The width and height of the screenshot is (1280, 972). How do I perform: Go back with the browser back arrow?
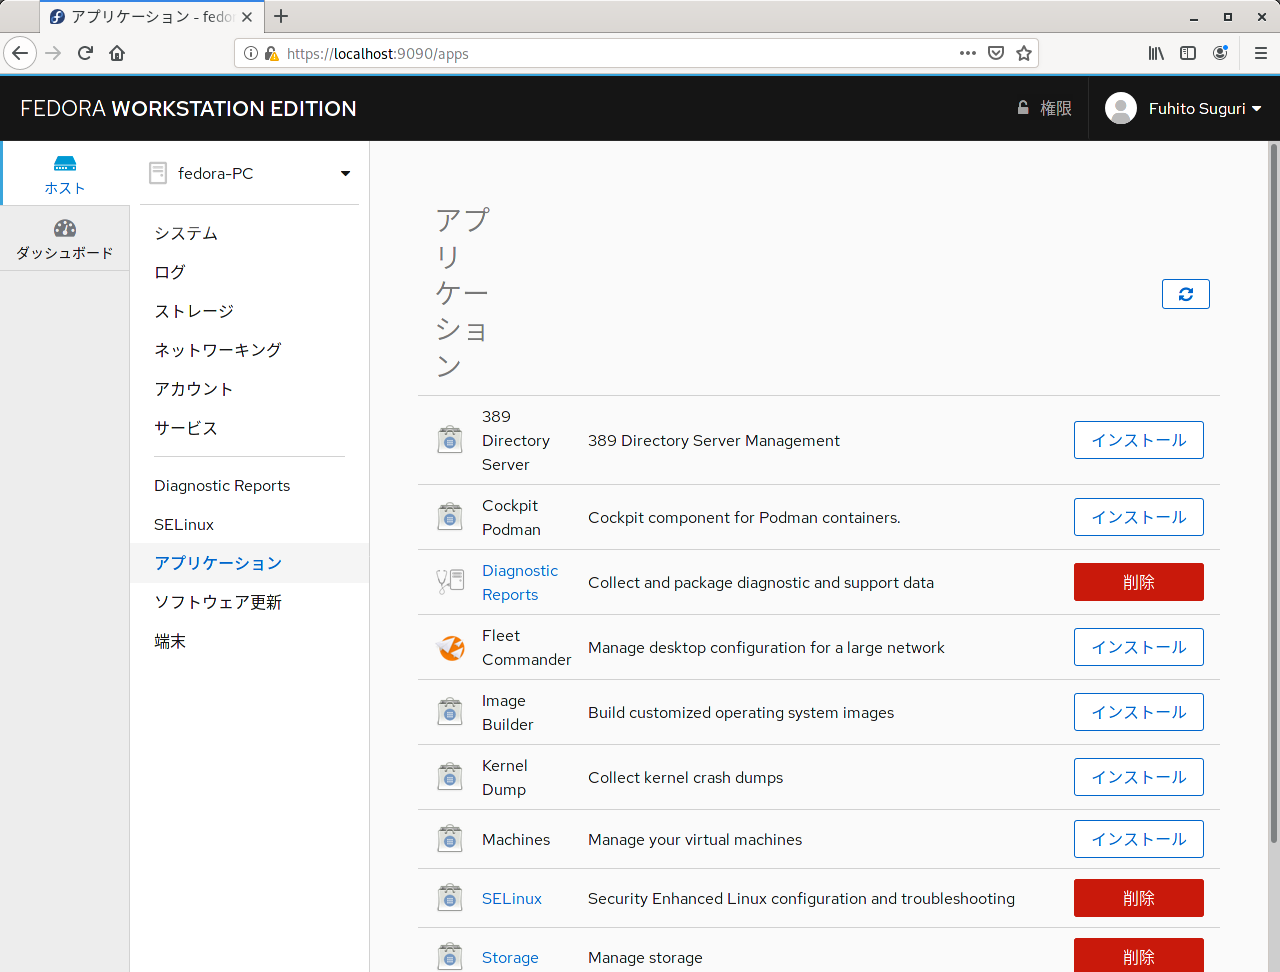[x=20, y=53]
